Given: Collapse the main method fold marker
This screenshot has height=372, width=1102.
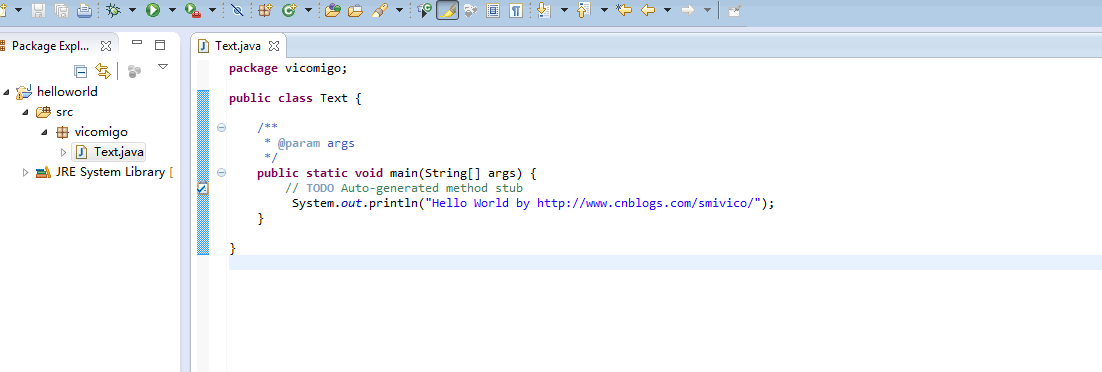Looking at the screenshot, I should click(x=221, y=172).
